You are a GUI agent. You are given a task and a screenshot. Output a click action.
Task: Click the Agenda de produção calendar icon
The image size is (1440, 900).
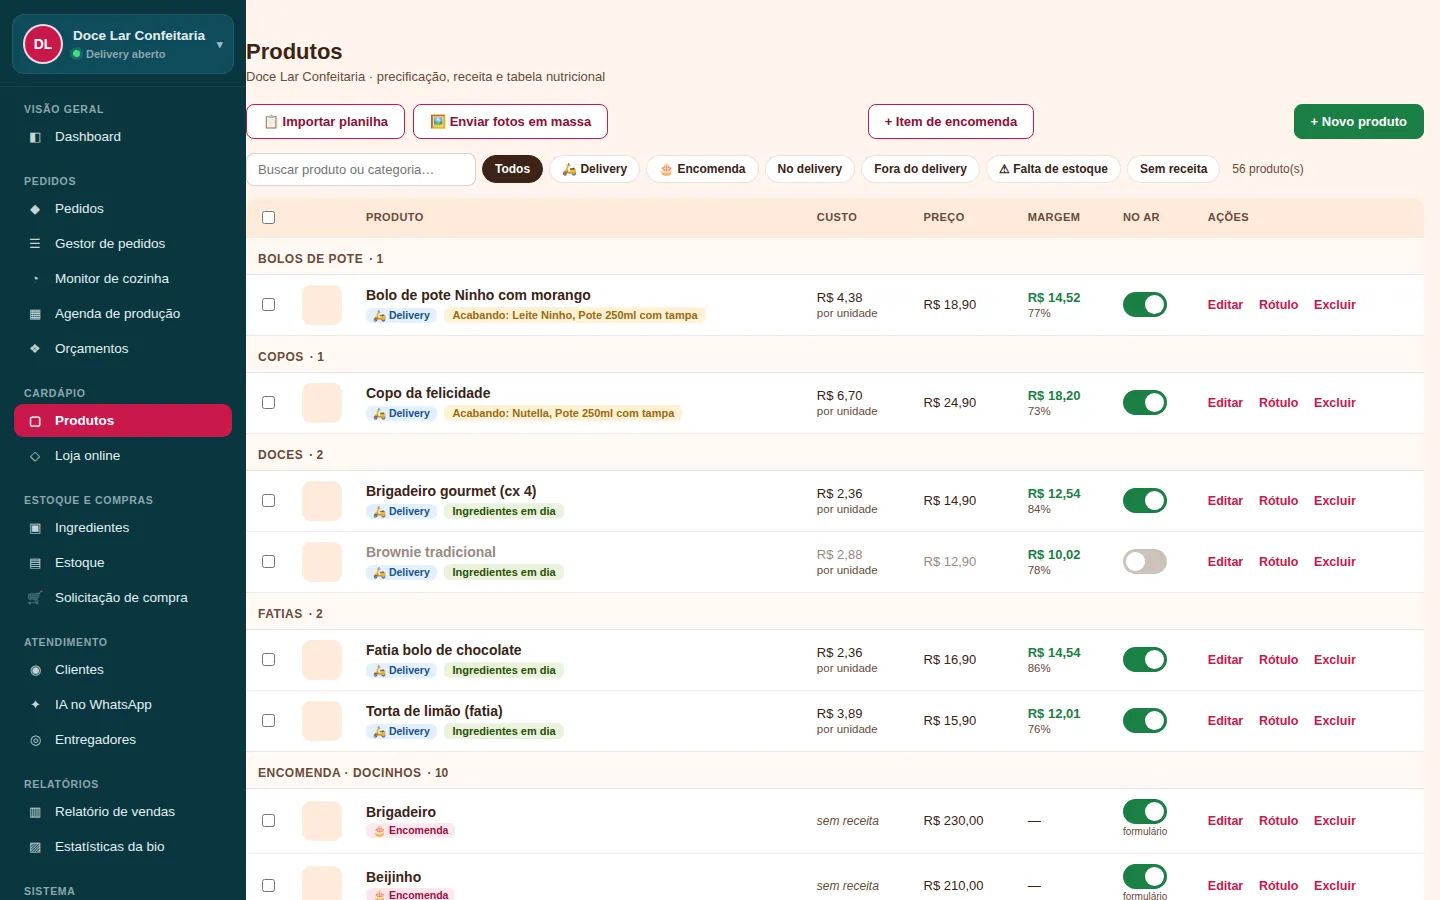pos(35,314)
